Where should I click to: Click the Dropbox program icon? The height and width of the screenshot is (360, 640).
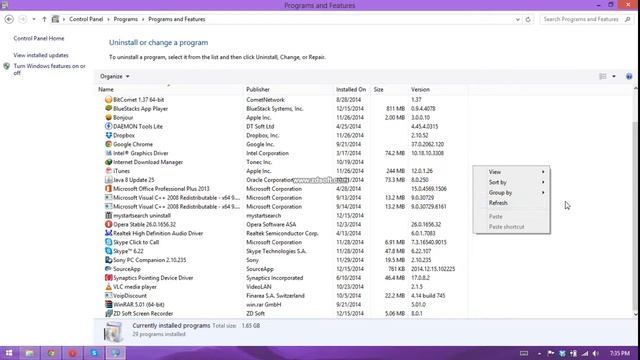pyautogui.click(x=108, y=136)
